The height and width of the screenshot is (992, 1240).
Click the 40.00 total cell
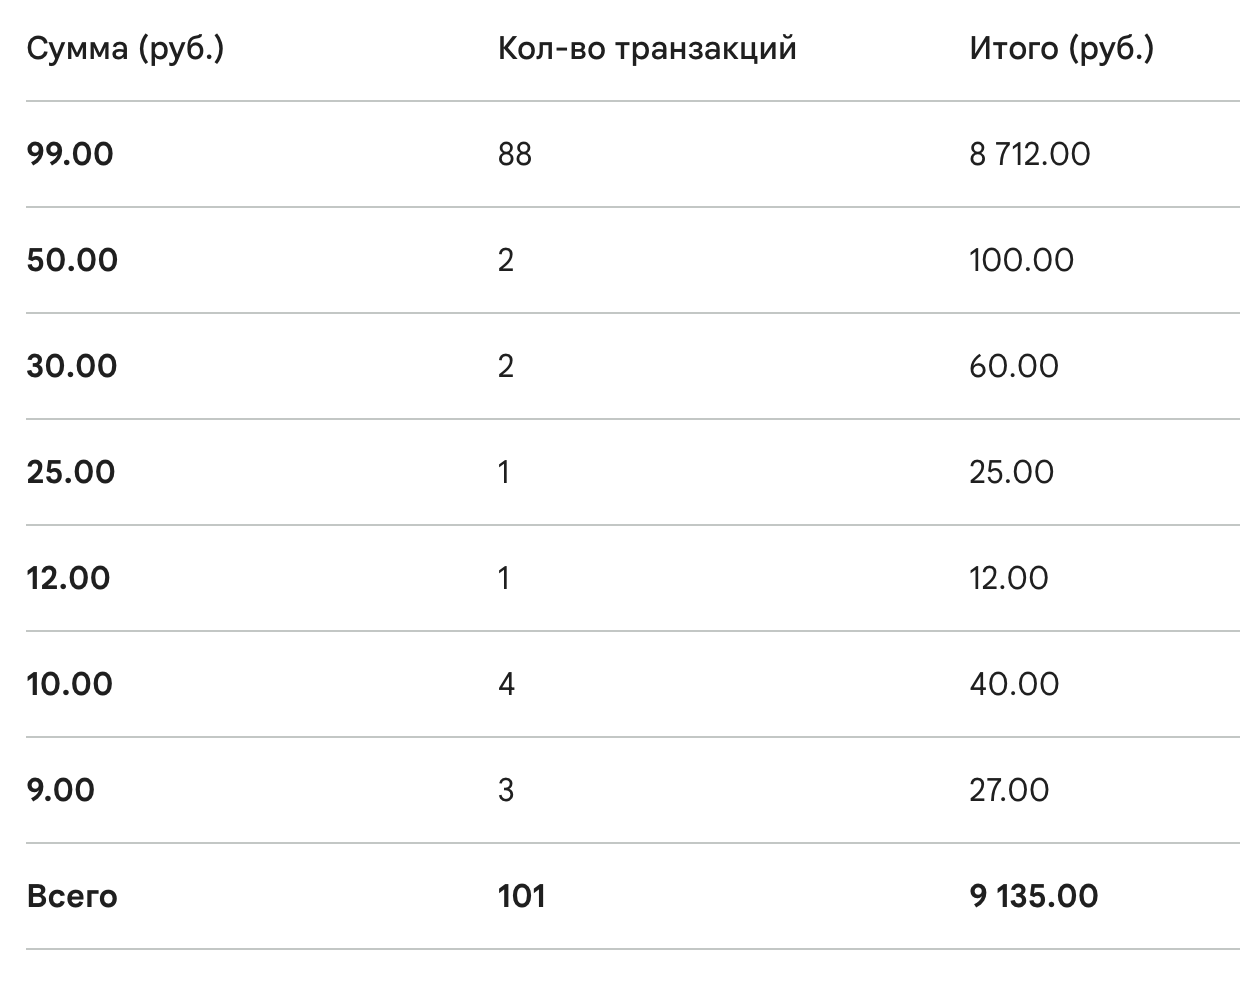click(x=1013, y=685)
